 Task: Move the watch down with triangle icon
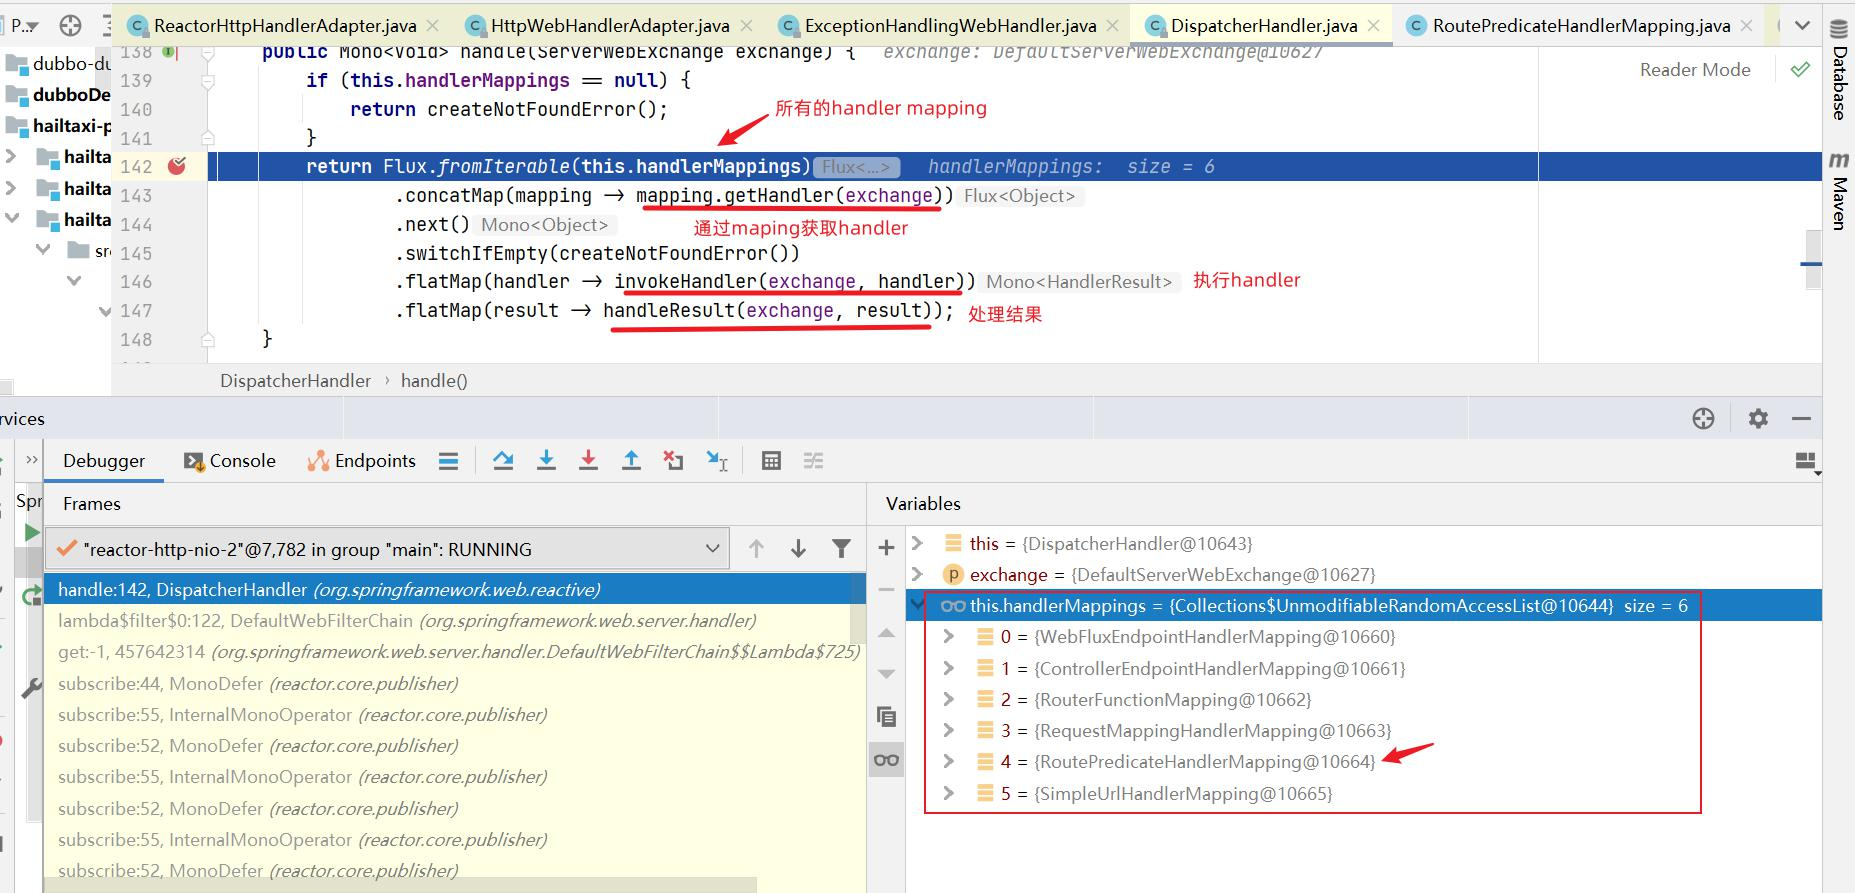(886, 674)
